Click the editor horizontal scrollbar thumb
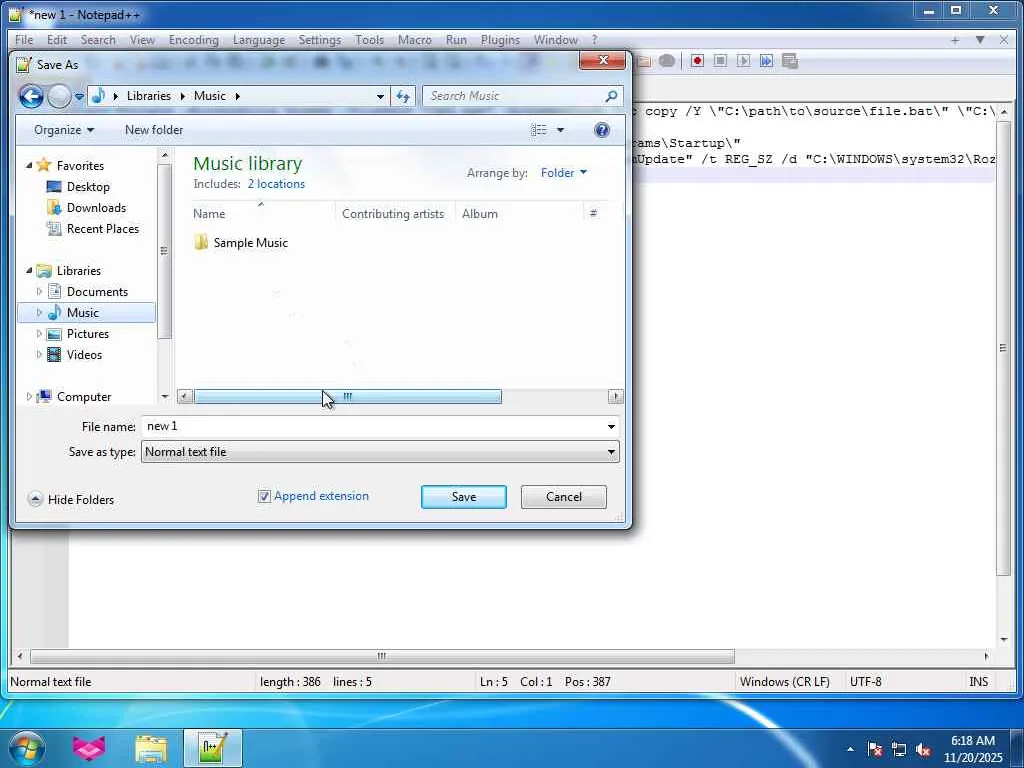This screenshot has height=768, width=1024. pyautogui.click(x=382, y=656)
